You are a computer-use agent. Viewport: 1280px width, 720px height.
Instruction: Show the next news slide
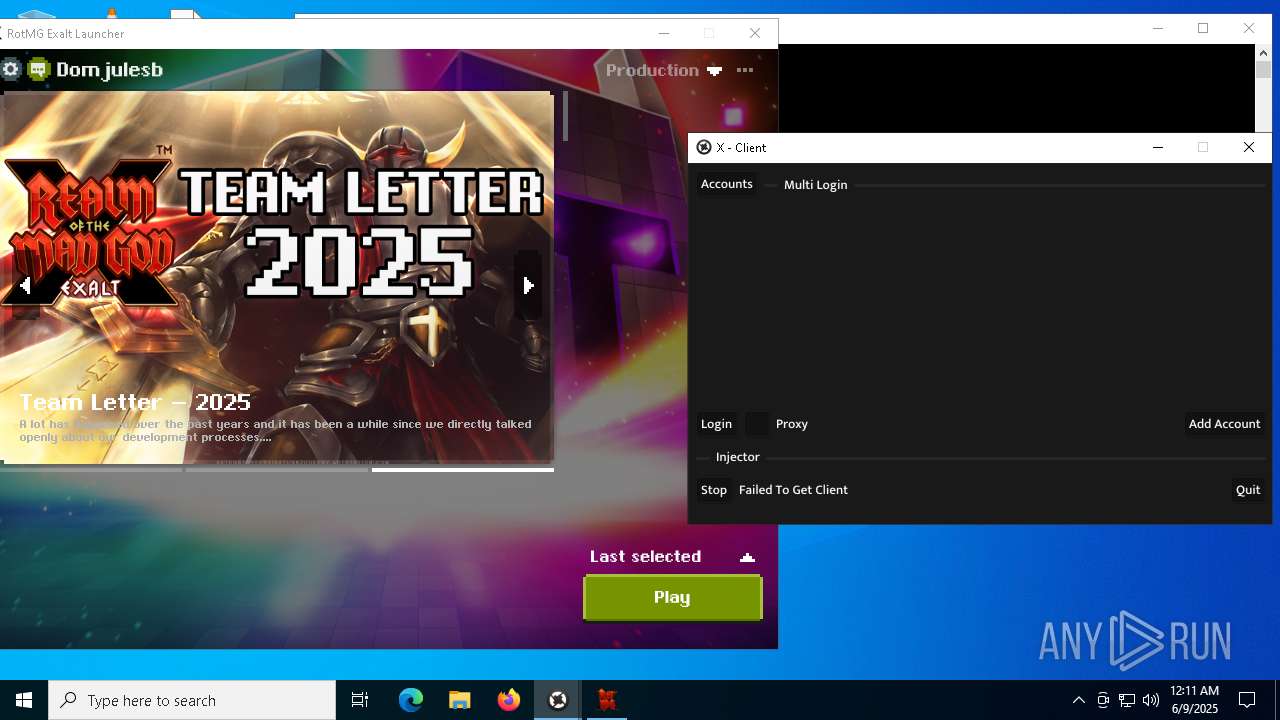pos(528,286)
